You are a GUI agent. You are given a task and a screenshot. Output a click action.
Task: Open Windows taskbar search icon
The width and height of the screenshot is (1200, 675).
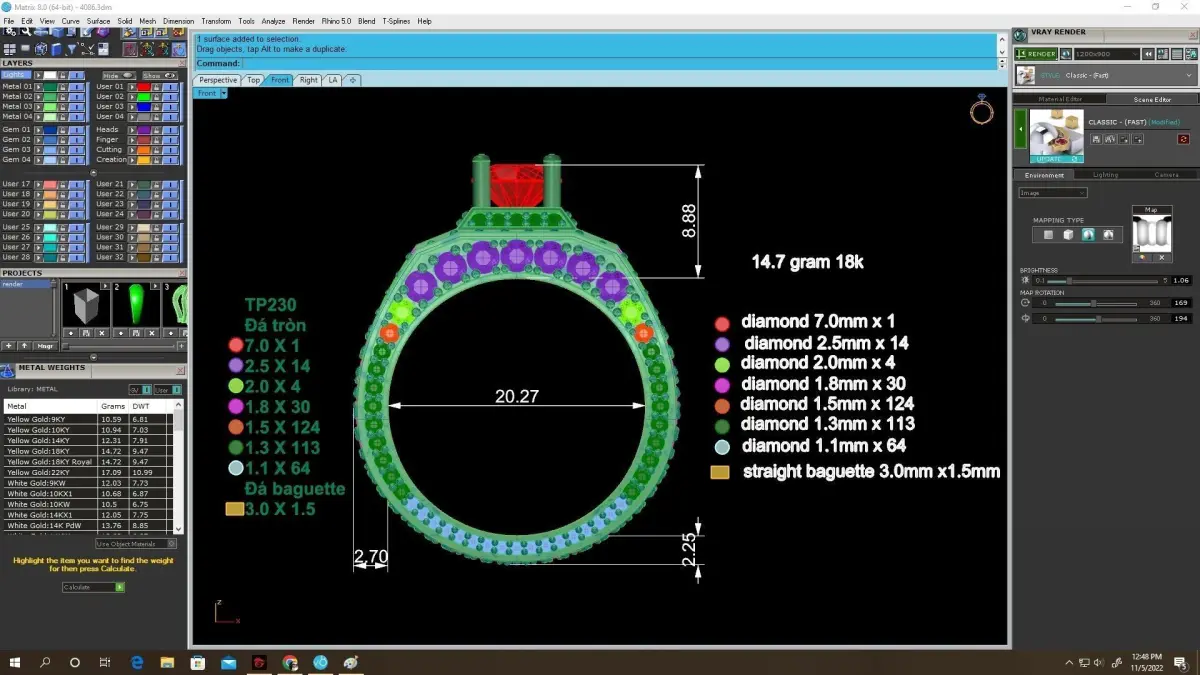click(45, 662)
